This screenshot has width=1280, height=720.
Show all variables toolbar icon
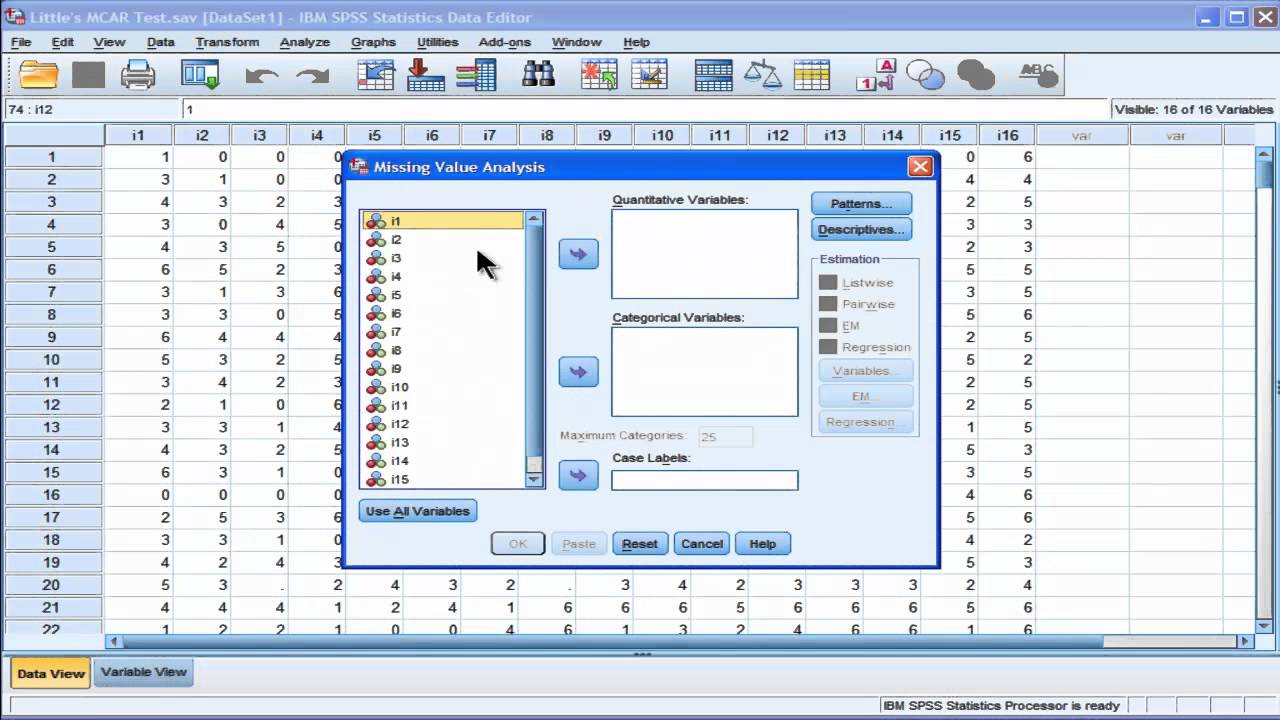coord(975,75)
